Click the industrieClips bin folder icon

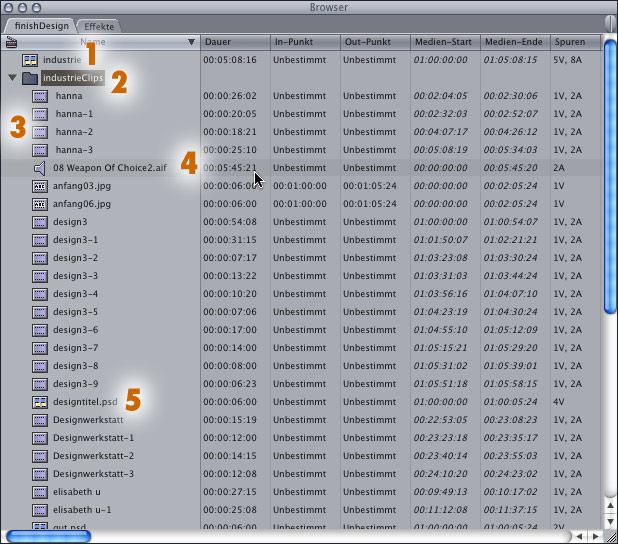pyautogui.click(x=30, y=78)
